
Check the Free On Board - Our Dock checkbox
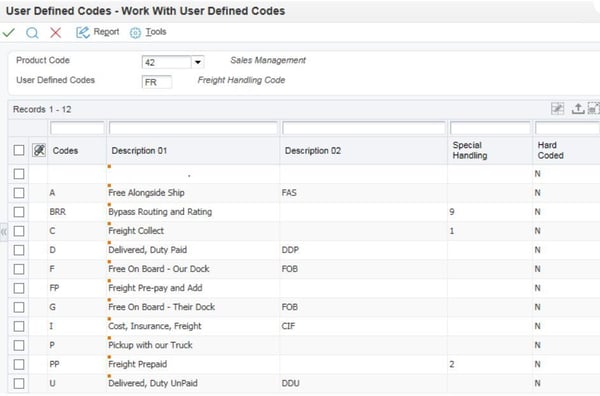click(19, 269)
